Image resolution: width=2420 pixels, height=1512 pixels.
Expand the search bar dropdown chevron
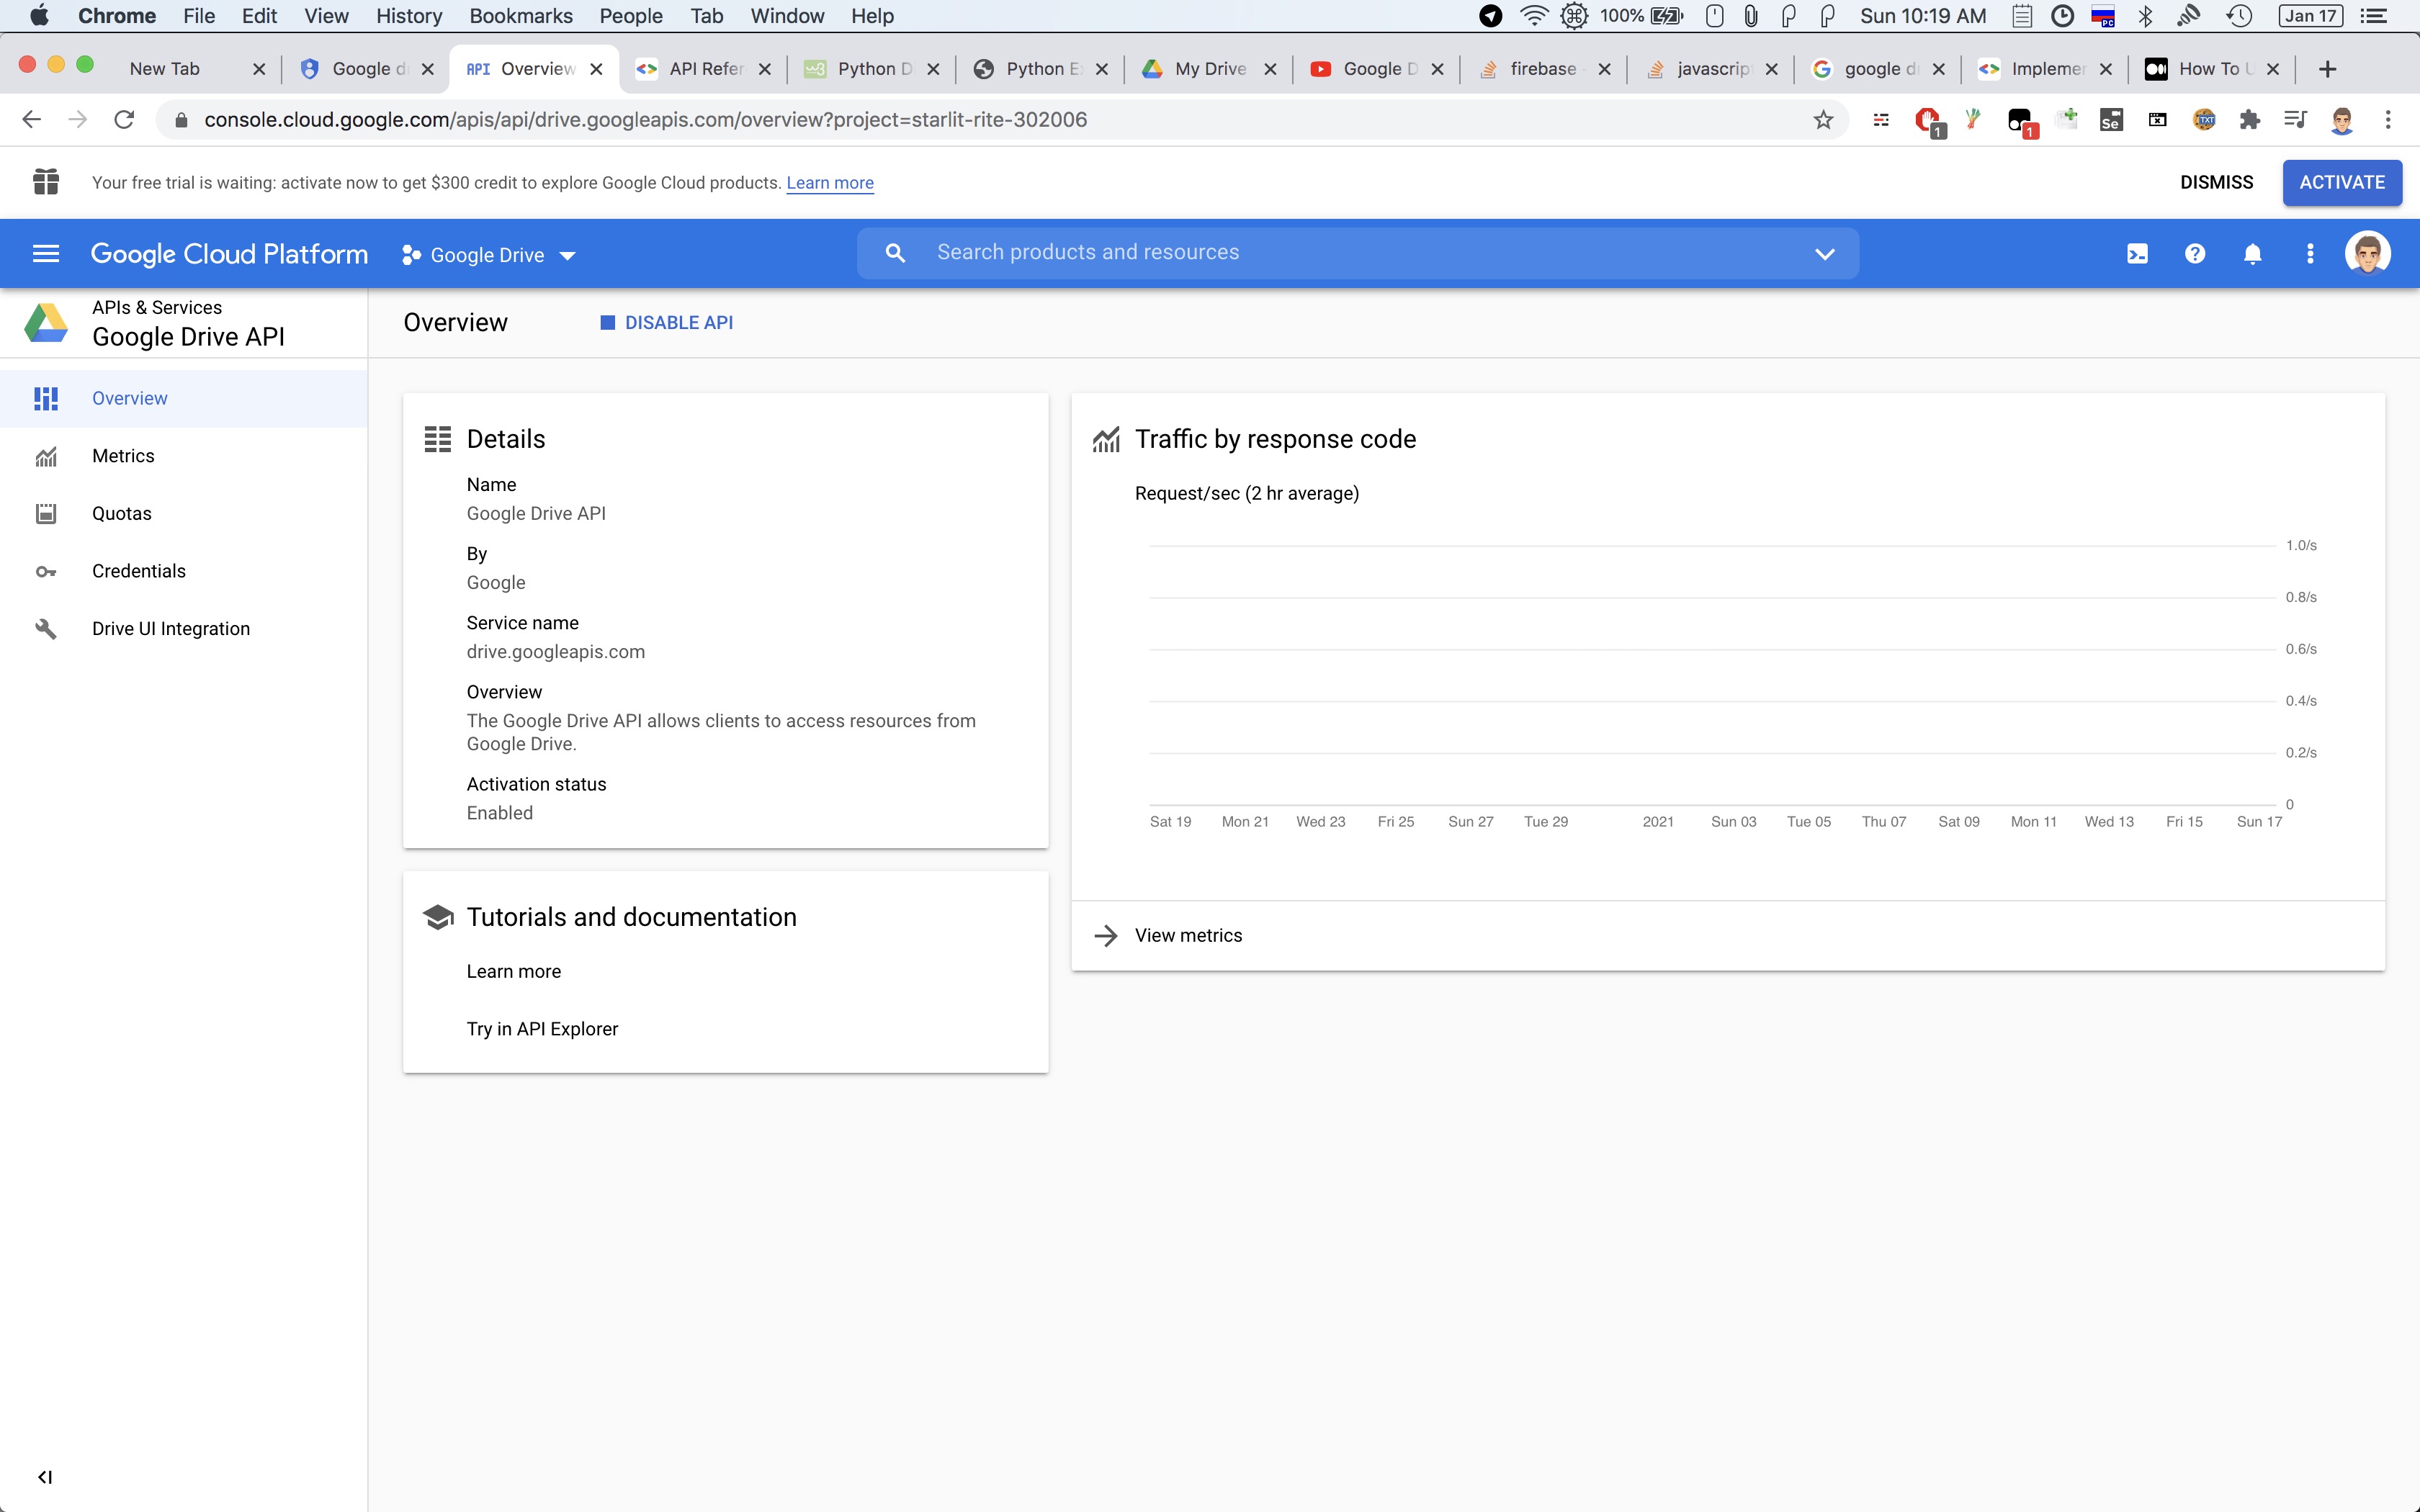click(1824, 254)
